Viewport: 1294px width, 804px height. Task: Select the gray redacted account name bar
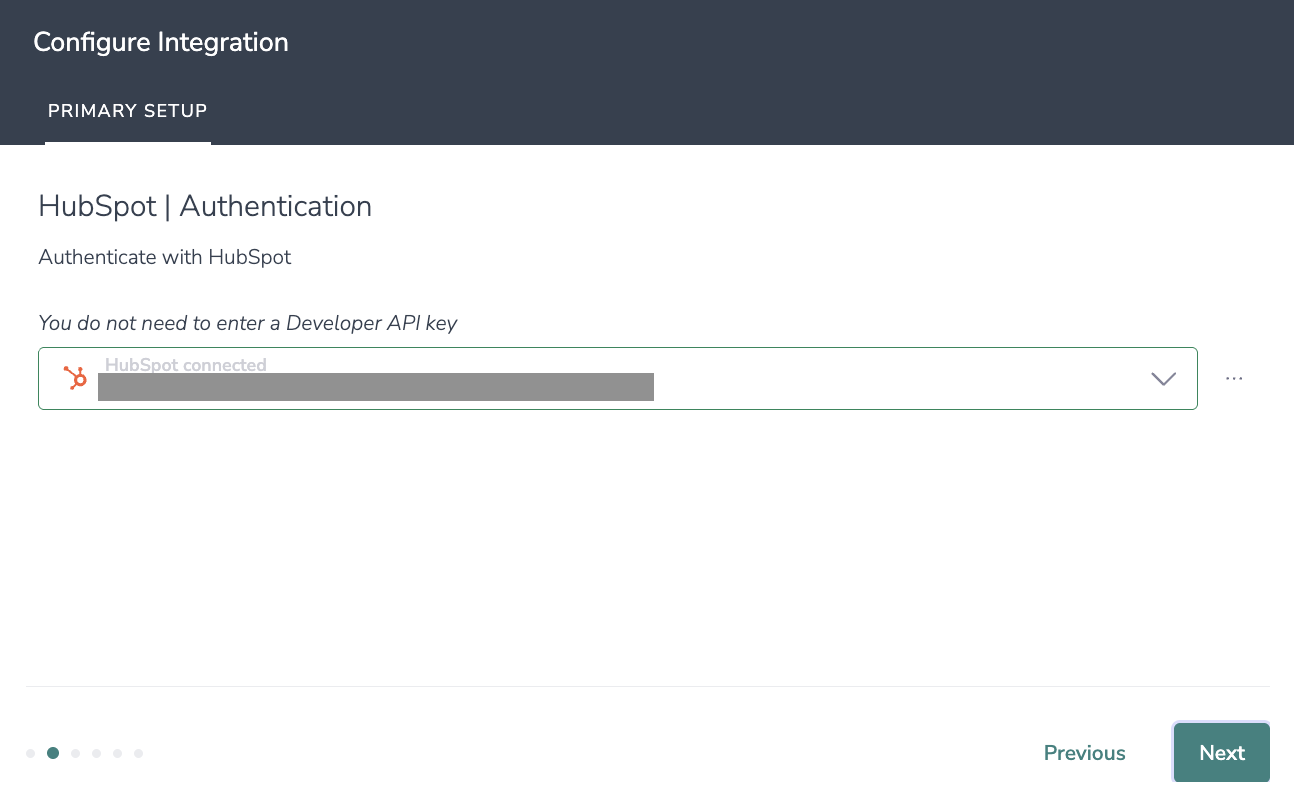click(376, 387)
